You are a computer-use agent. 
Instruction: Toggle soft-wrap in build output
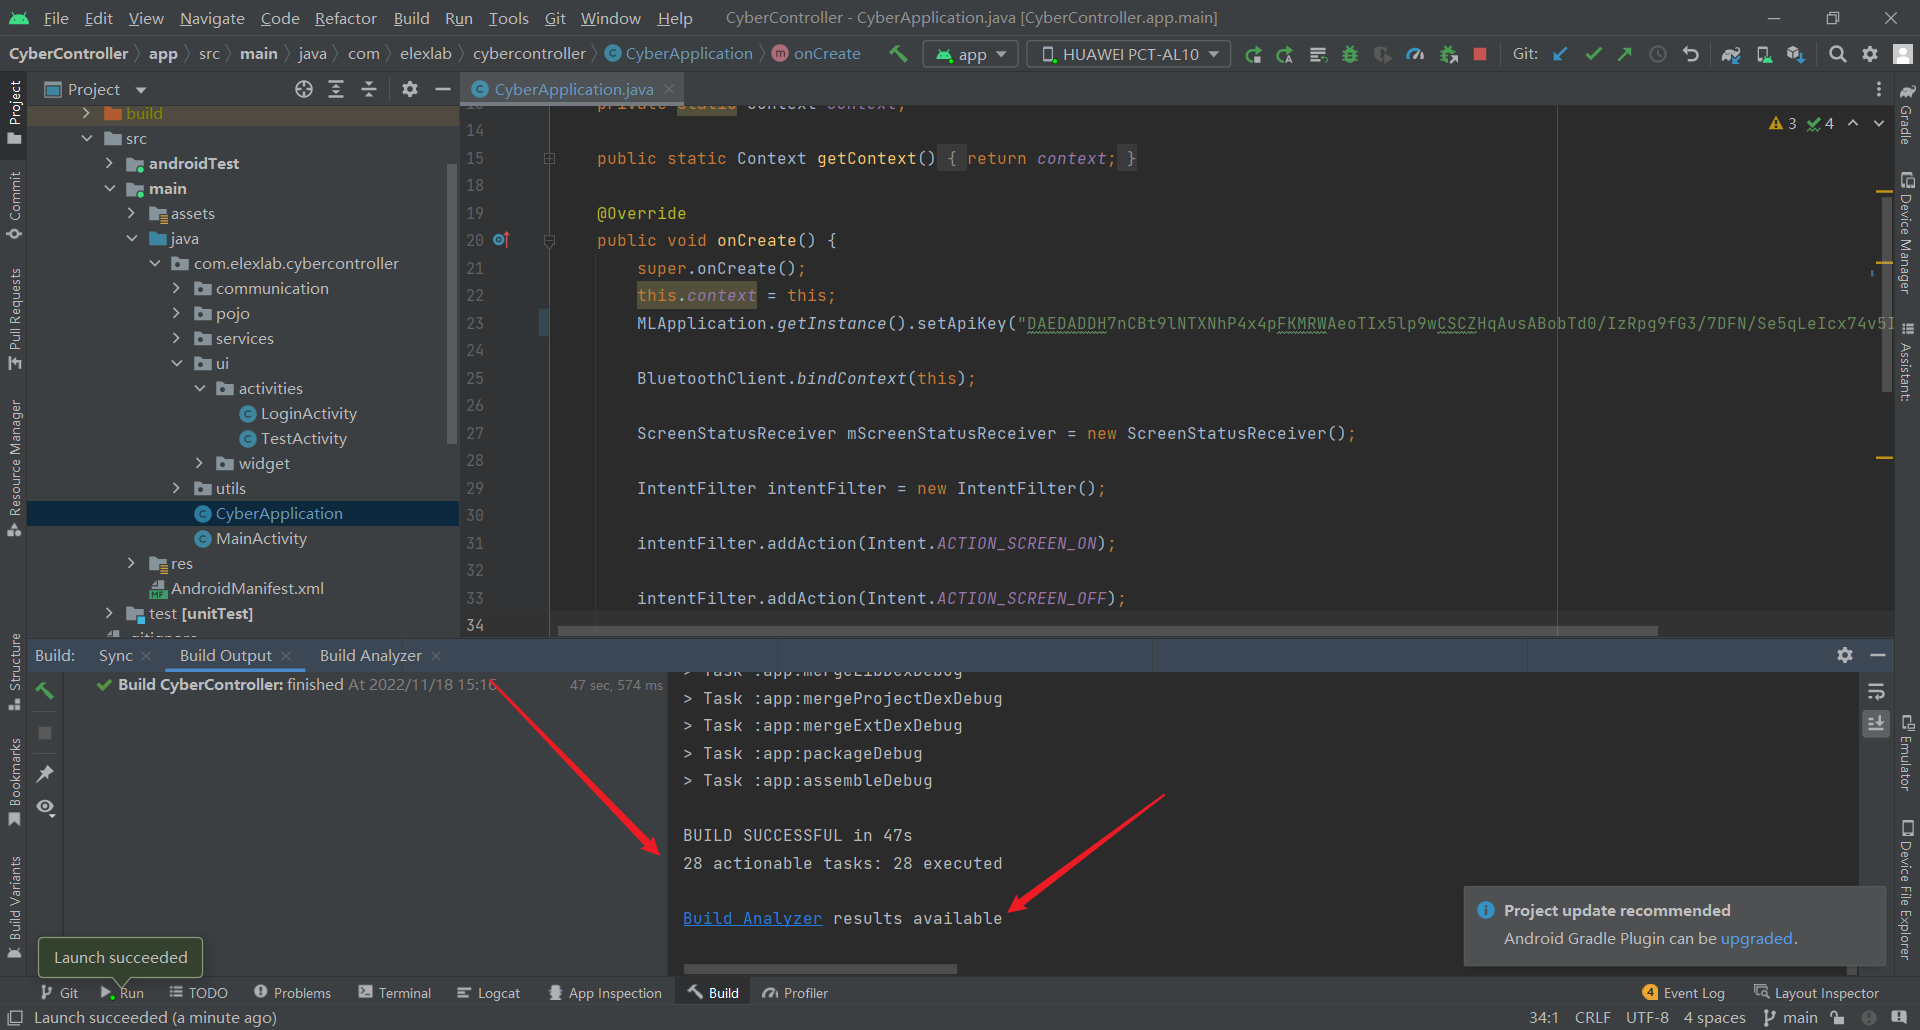tap(1876, 692)
